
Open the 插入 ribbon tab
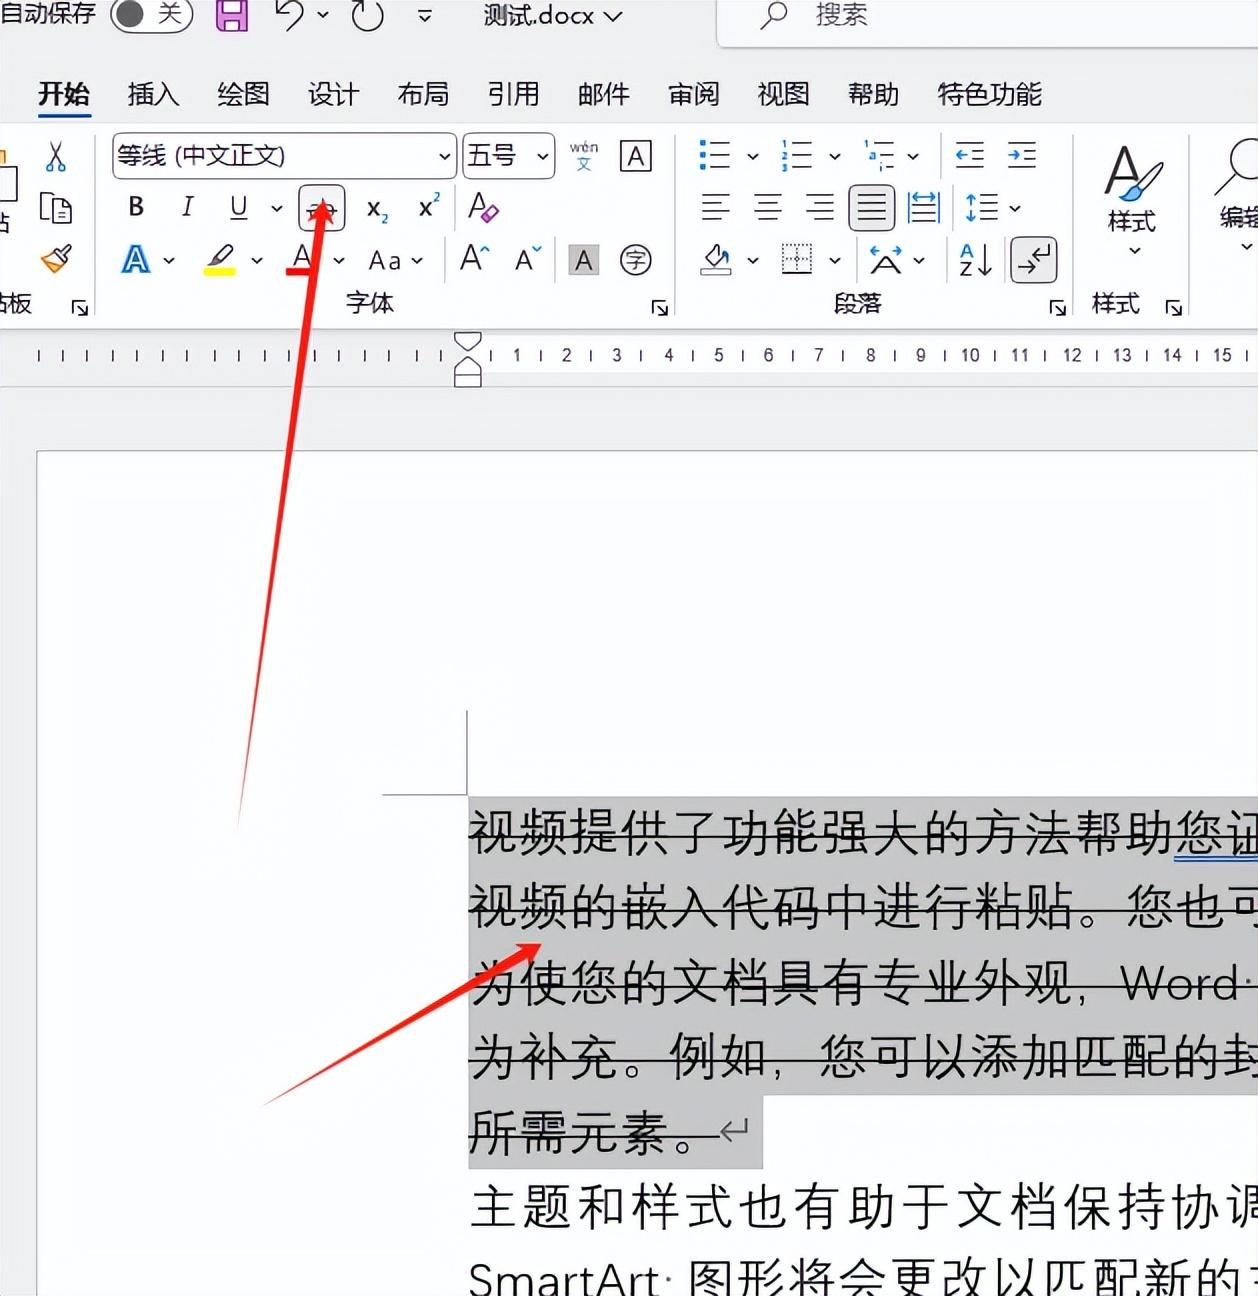click(x=153, y=94)
